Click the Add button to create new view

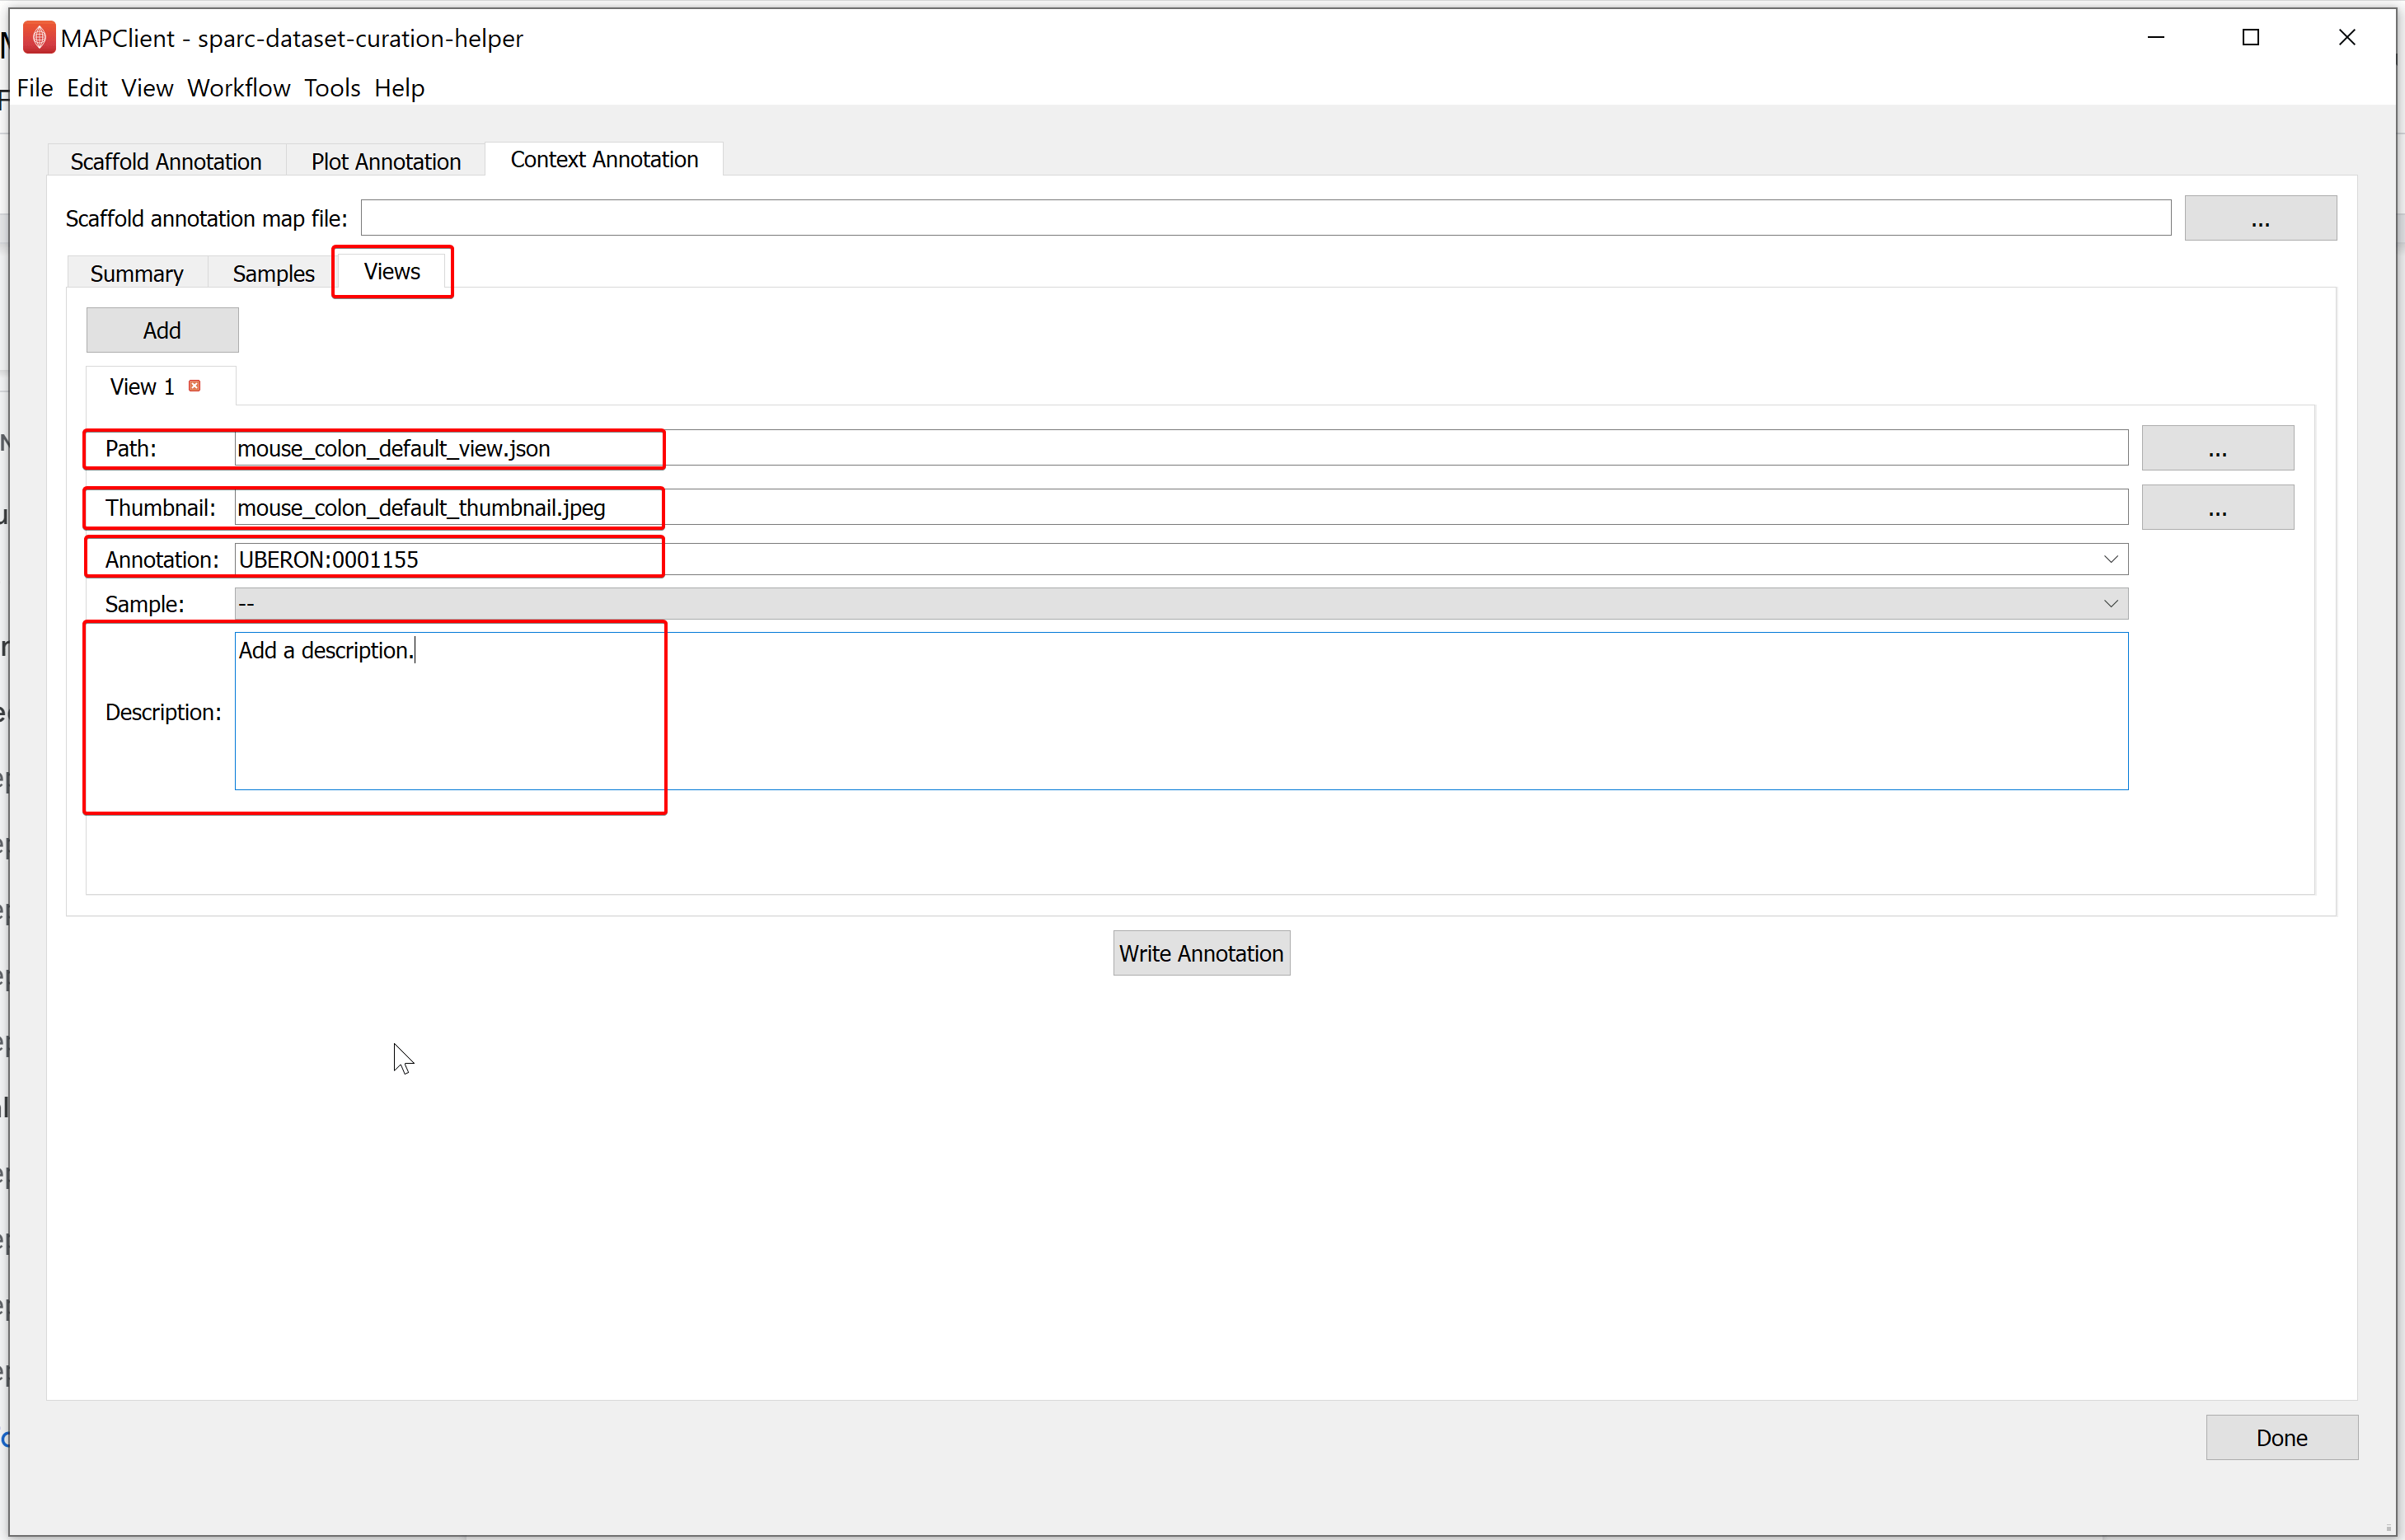pyautogui.click(x=162, y=330)
